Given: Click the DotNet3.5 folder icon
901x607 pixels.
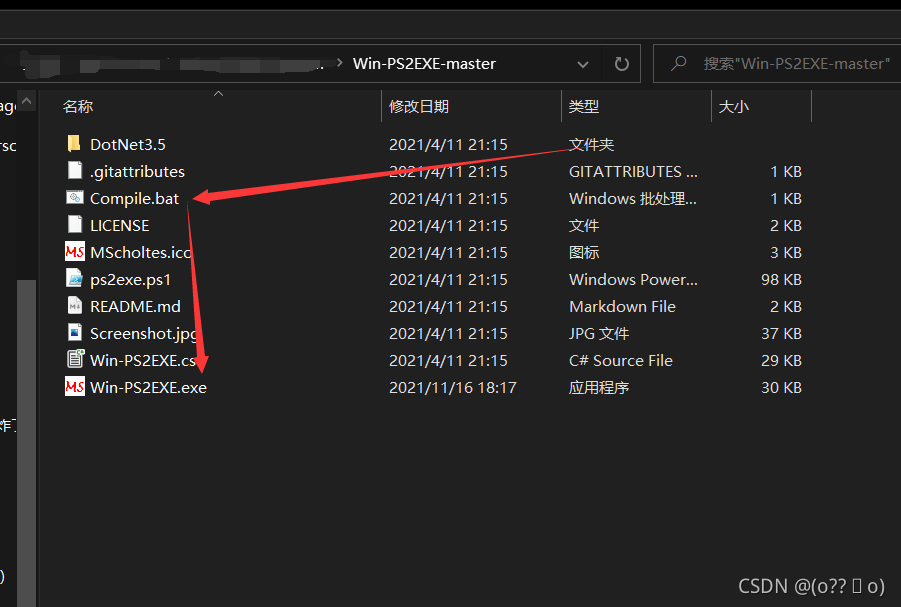Looking at the screenshot, I should 74,144.
